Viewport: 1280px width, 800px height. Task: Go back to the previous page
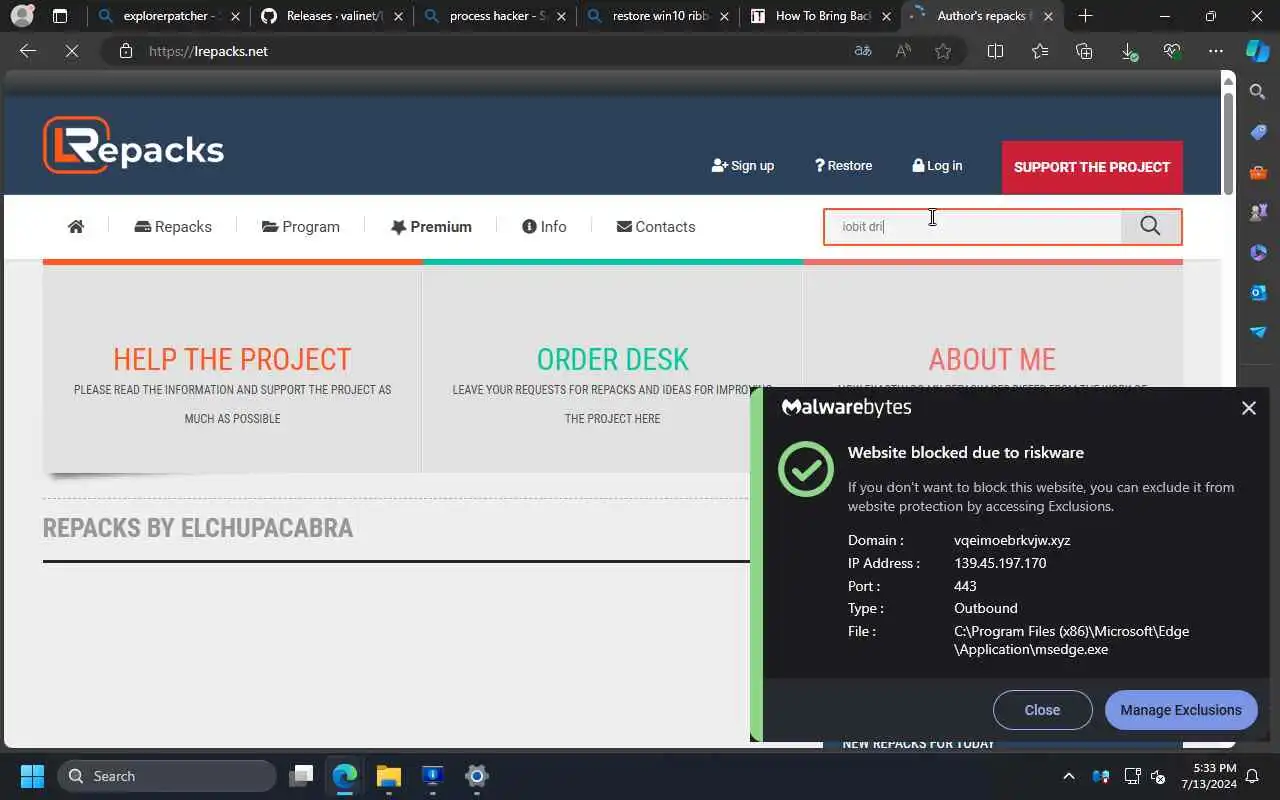coord(28,51)
